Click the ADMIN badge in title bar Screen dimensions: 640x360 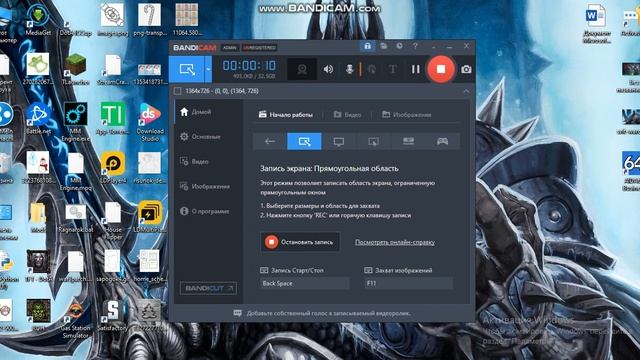click(x=230, y=48)
